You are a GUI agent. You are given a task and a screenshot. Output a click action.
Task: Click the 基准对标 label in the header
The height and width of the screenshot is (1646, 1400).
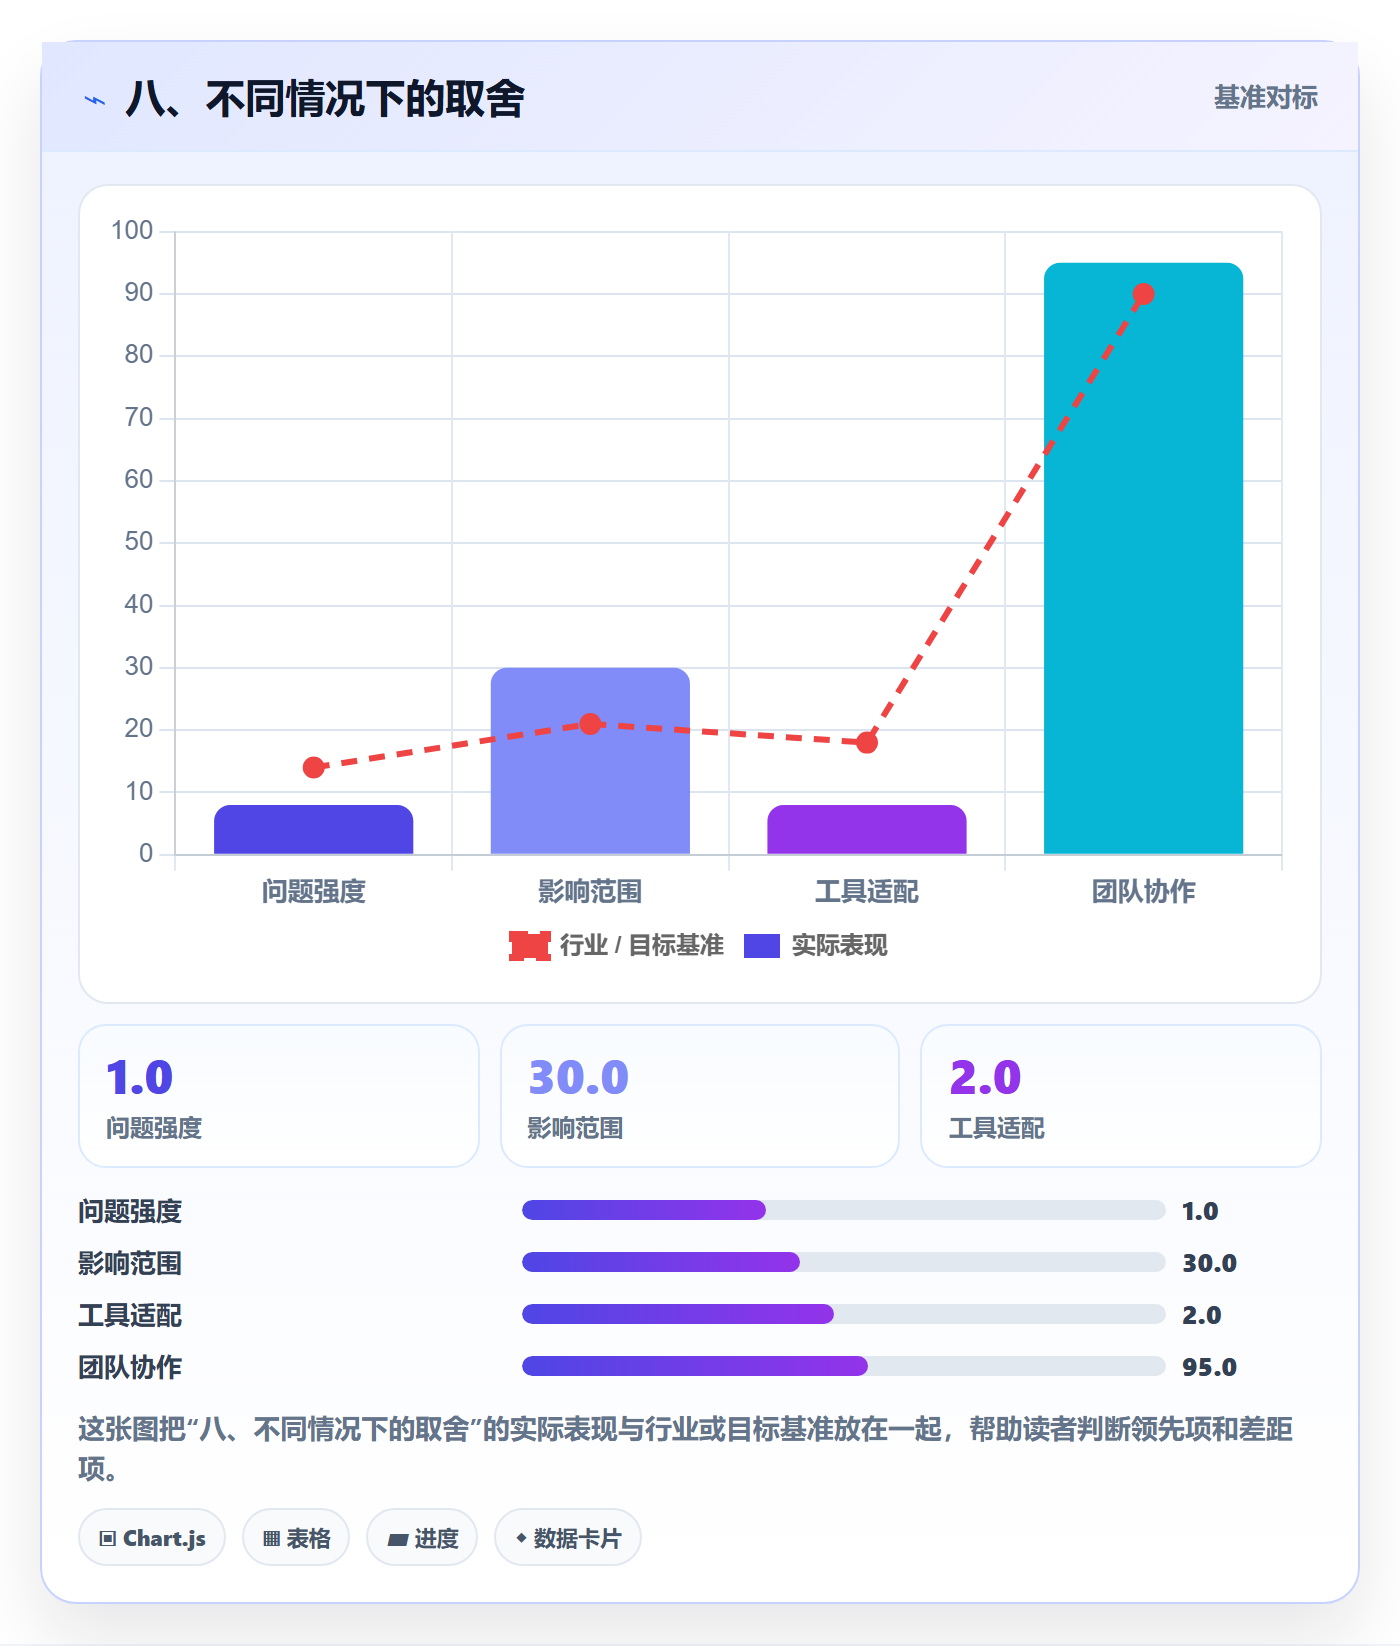1265,97
